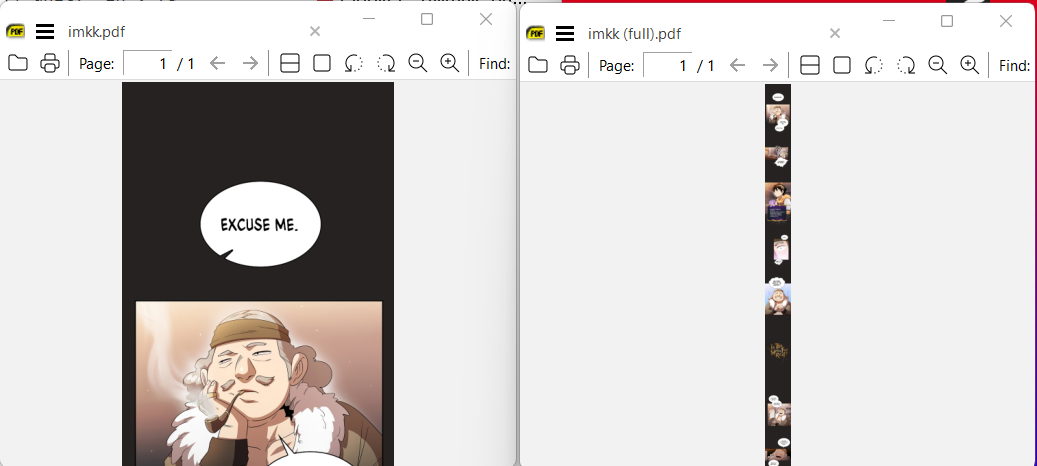The image size is (1037, 466).
Task: Click the tall page strip in imkk (full).pdf
Action: click(x=778, y=275)
